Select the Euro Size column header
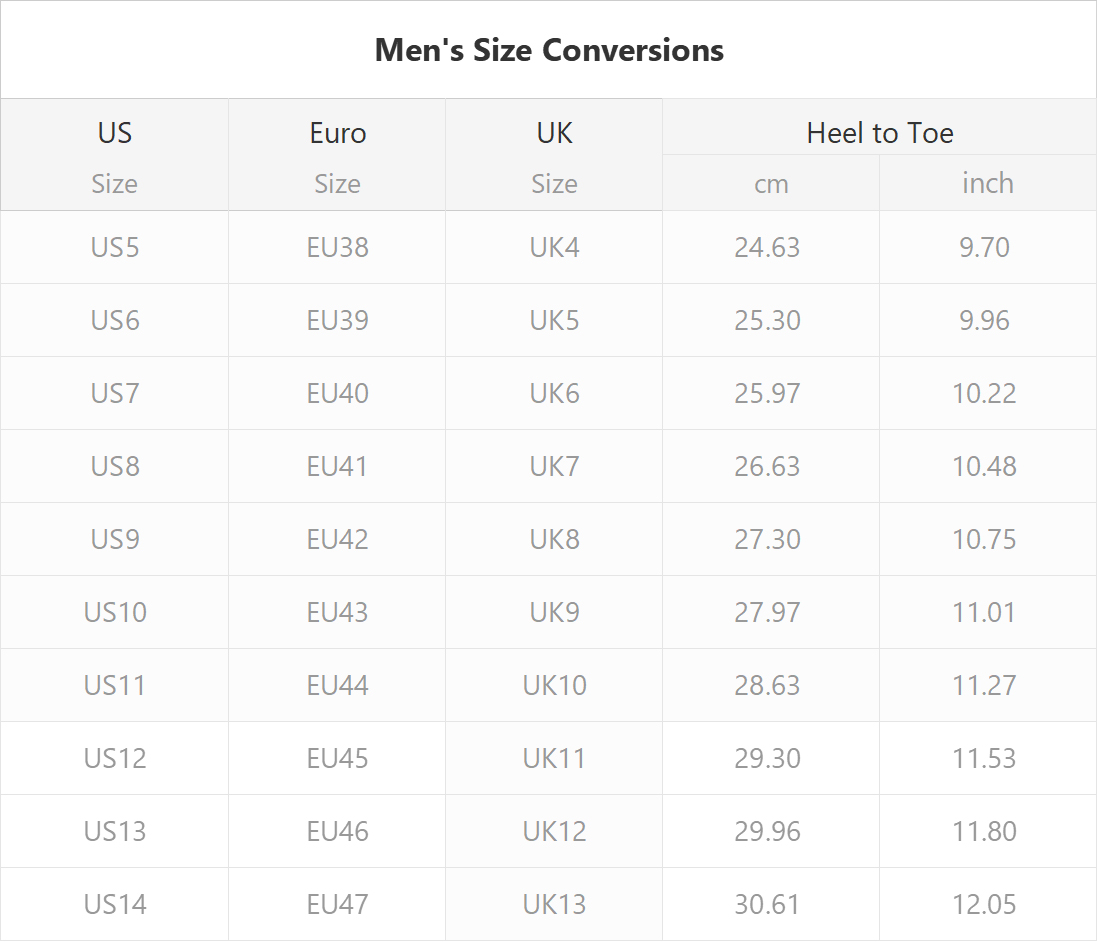1097x942 pixels. point(337,155)
